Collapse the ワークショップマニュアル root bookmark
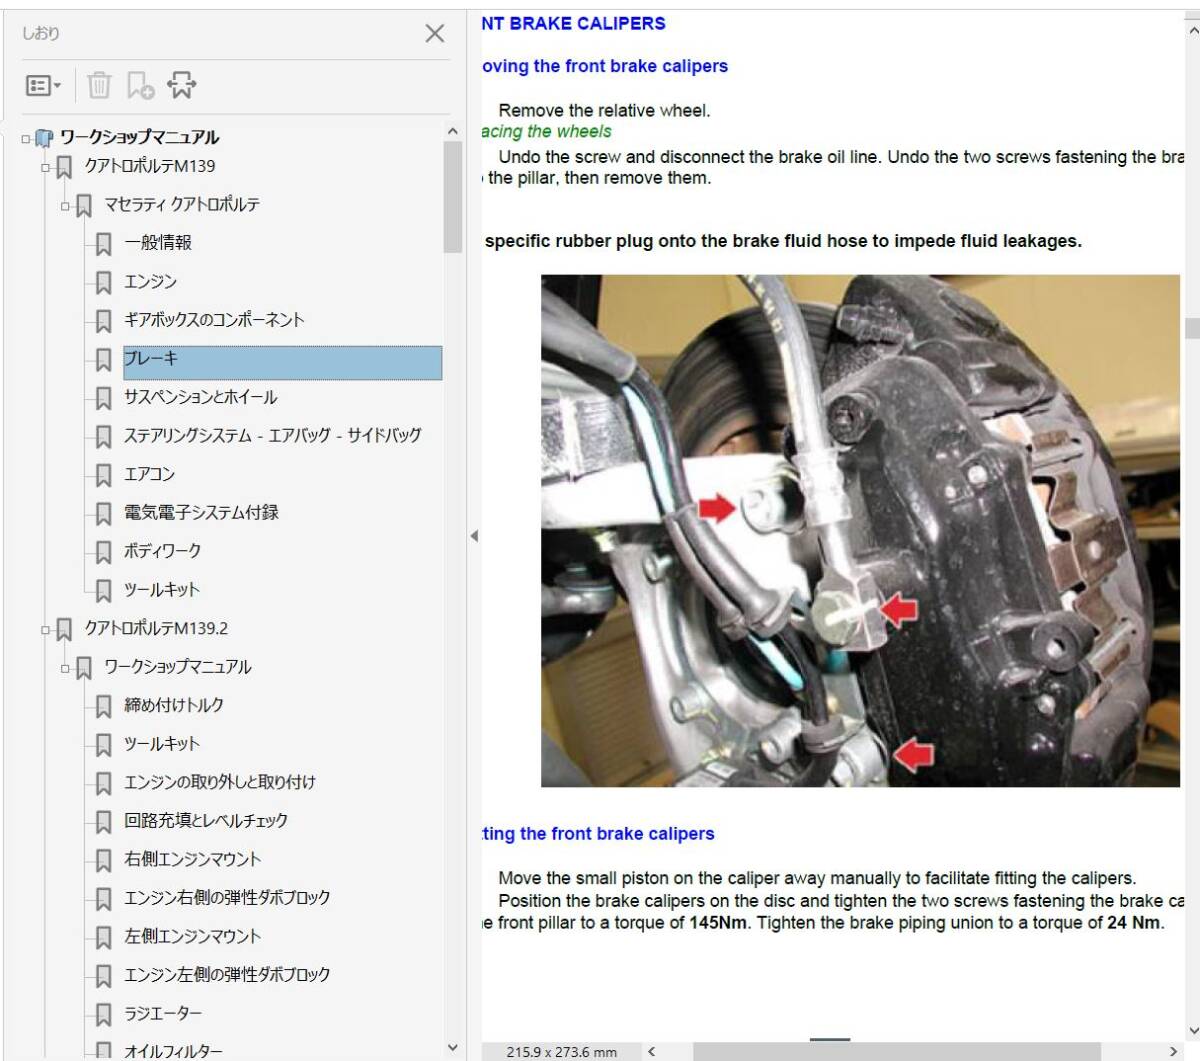Image resolution: width=1200 pixels, height=1061 pixels. (x=26, y=138)
